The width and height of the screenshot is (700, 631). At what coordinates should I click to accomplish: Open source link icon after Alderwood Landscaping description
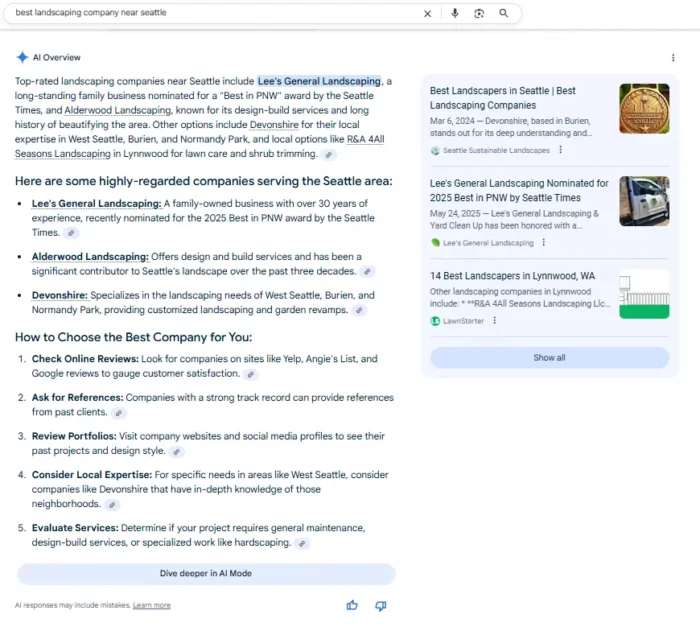[368, 272]
